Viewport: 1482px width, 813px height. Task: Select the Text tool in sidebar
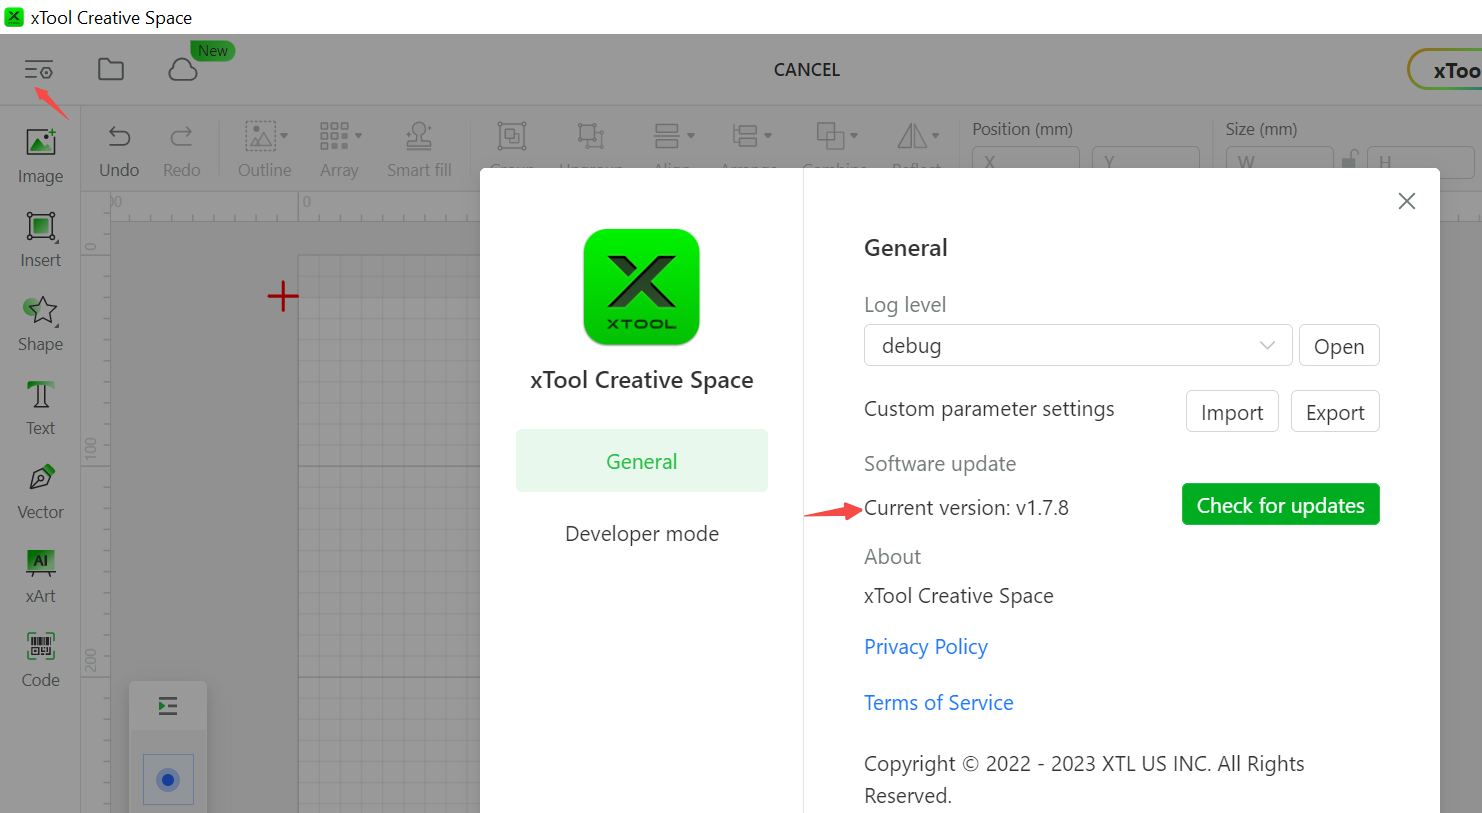pyautogui.click(x=41, y=409)
